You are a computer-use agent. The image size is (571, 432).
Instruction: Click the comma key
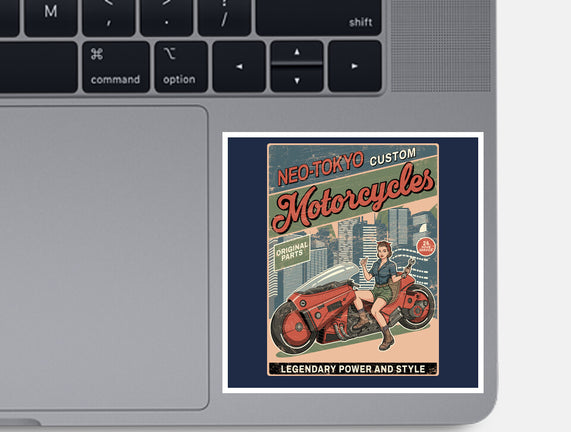pos(109,17)
